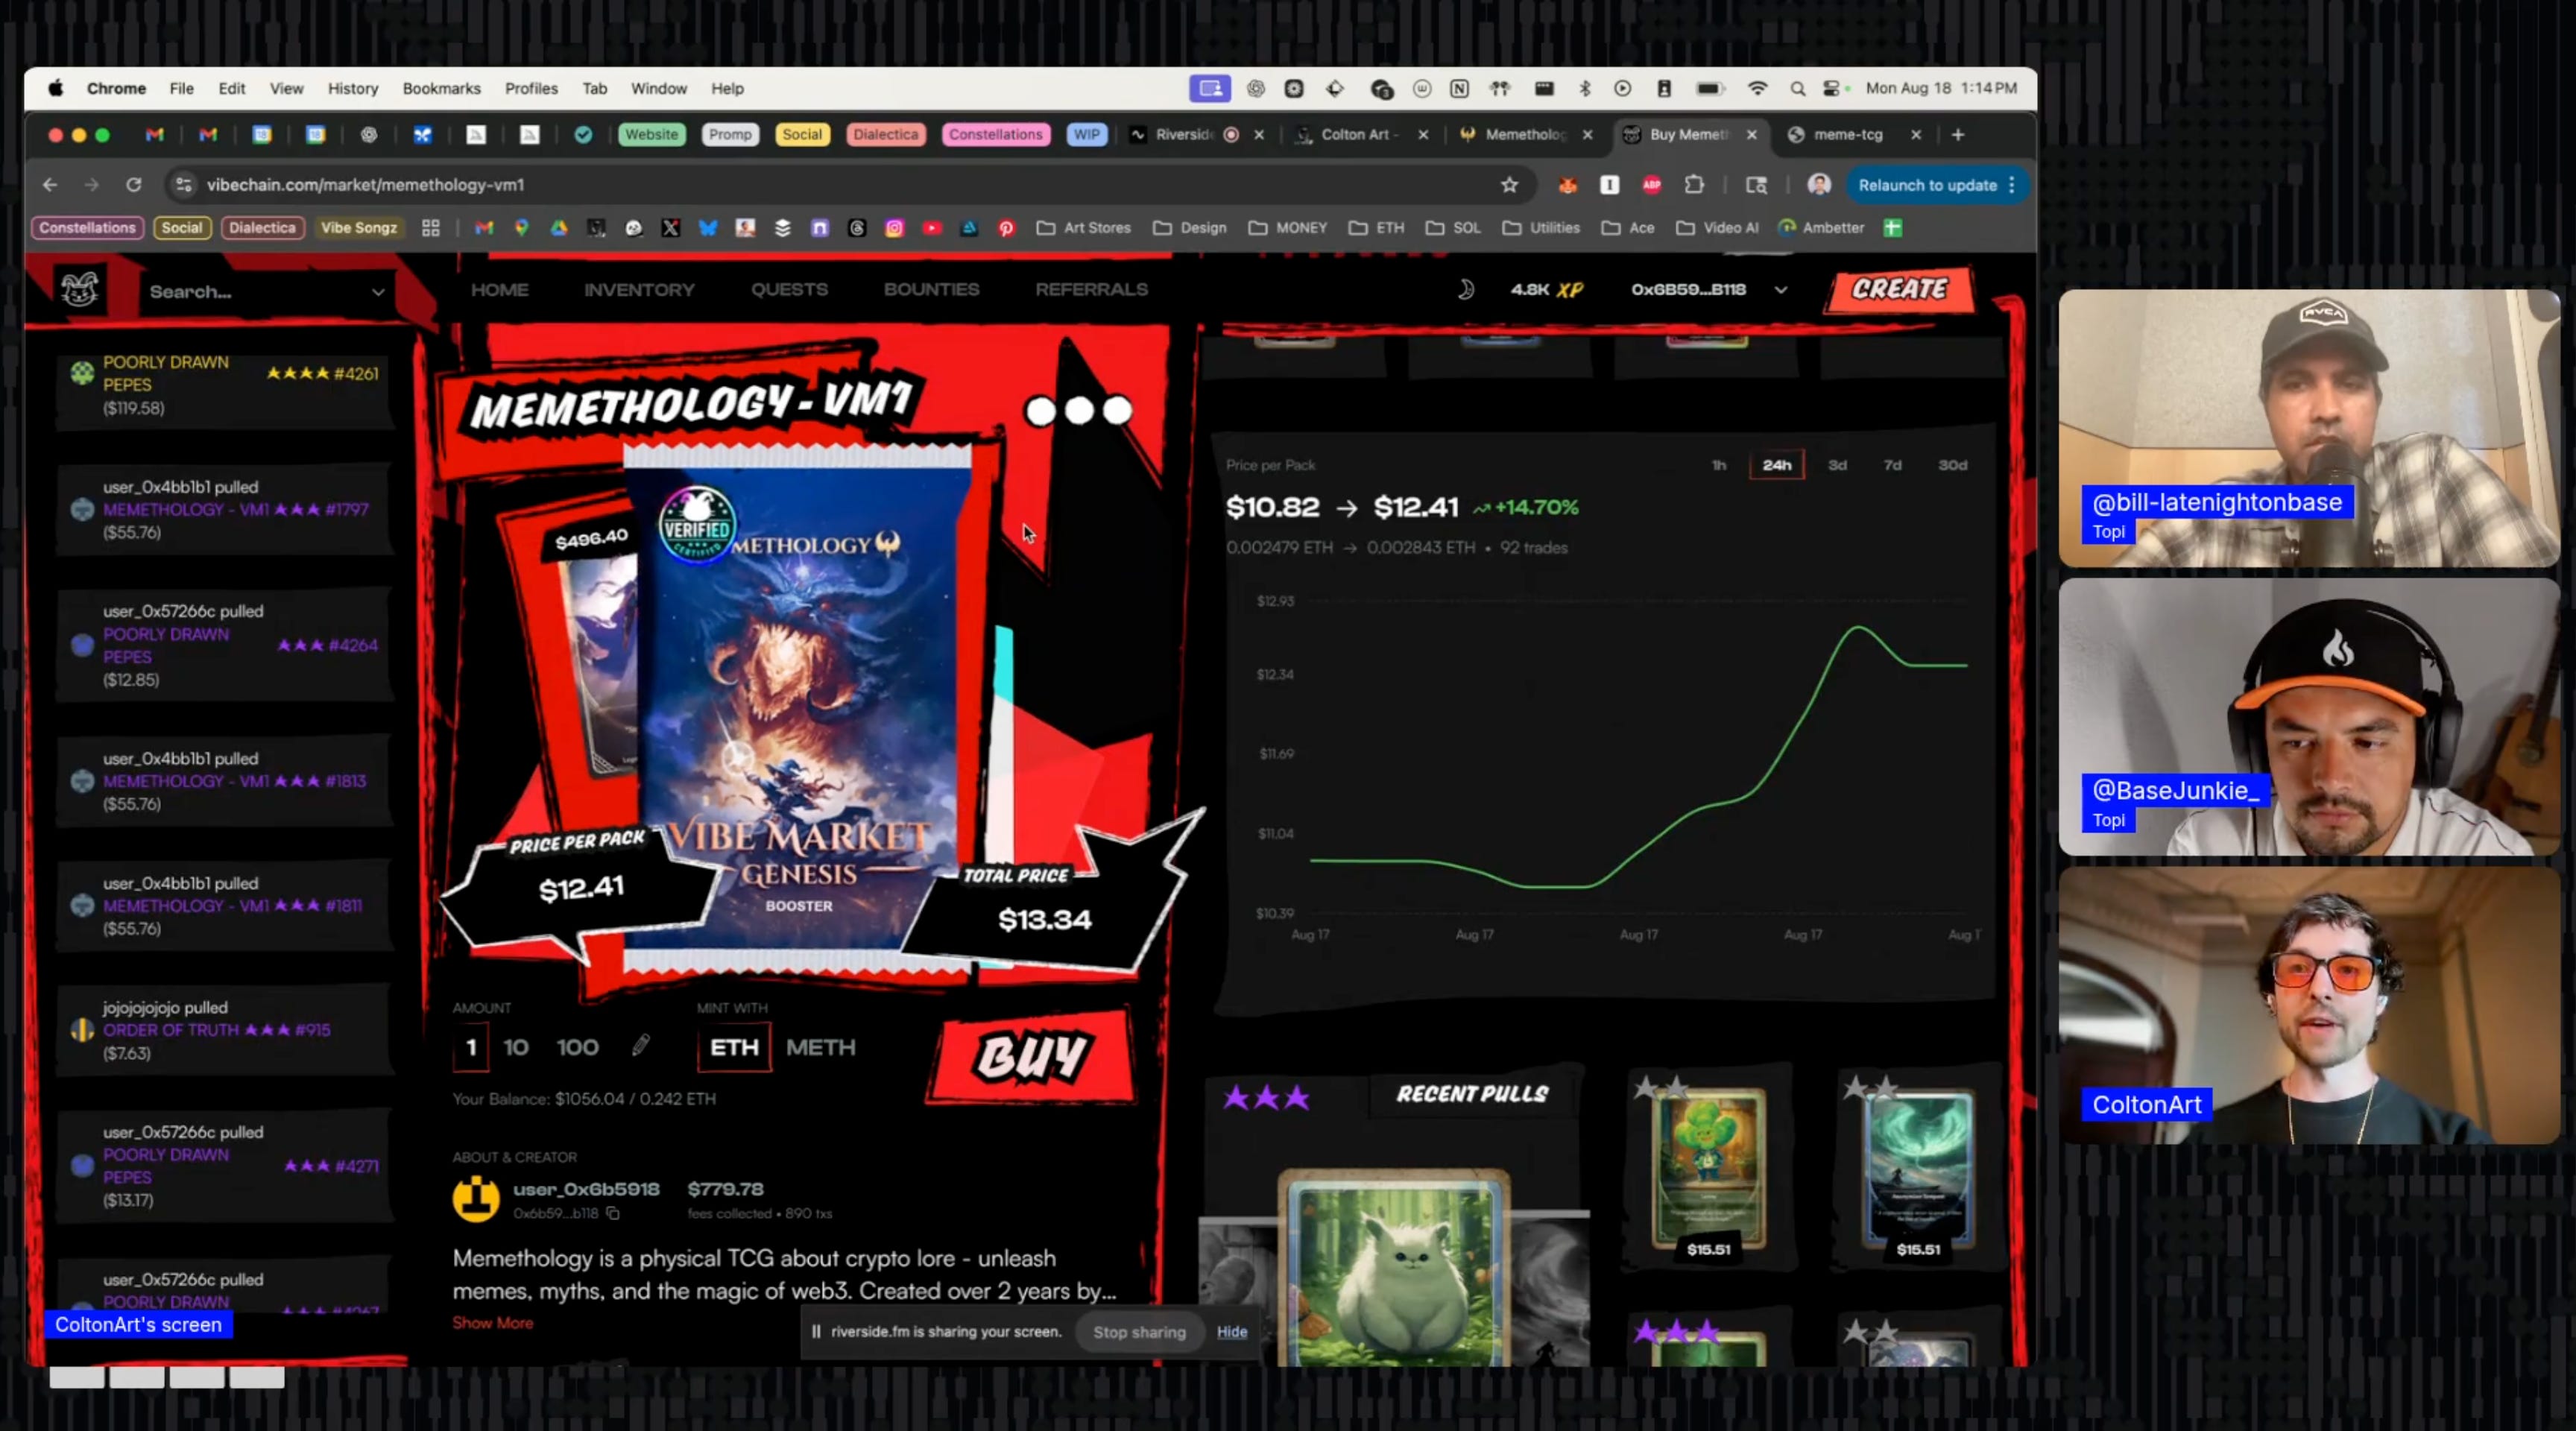Click the rabbit logo icon

point(80,290)
